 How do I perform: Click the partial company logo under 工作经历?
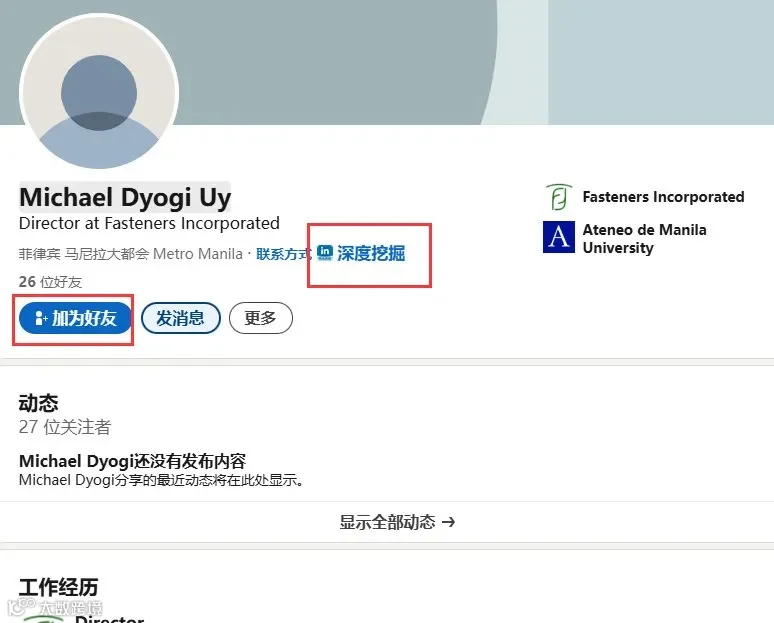click(43, 619)
